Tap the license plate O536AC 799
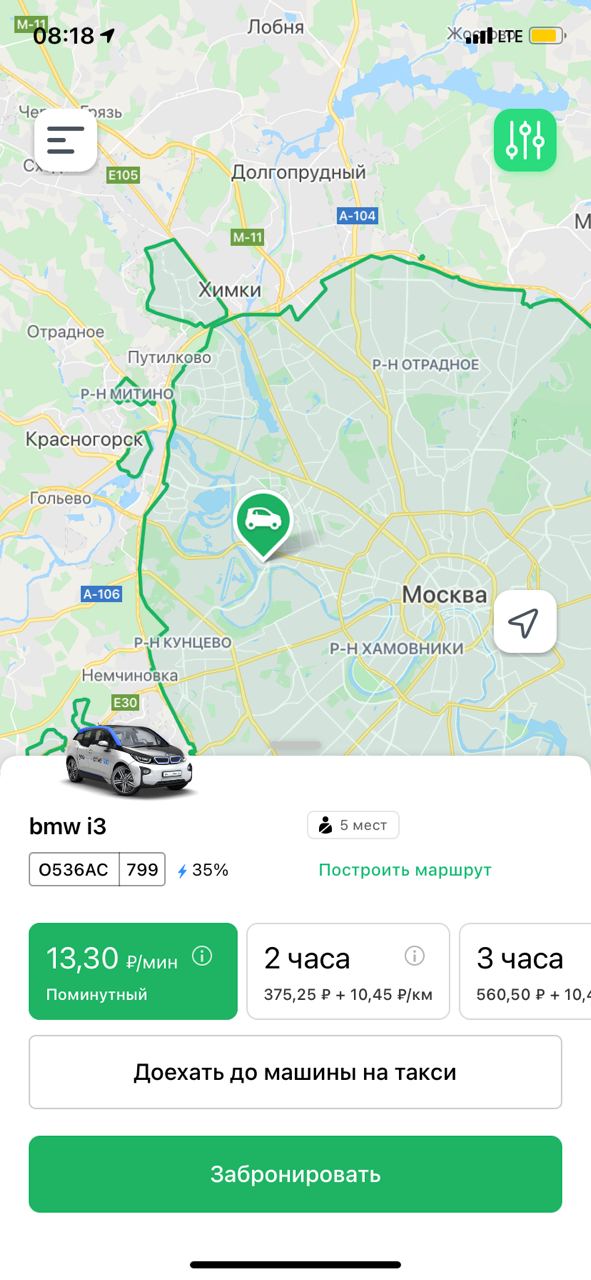This screenshot has height=1280, width=591. coord(97,869)
